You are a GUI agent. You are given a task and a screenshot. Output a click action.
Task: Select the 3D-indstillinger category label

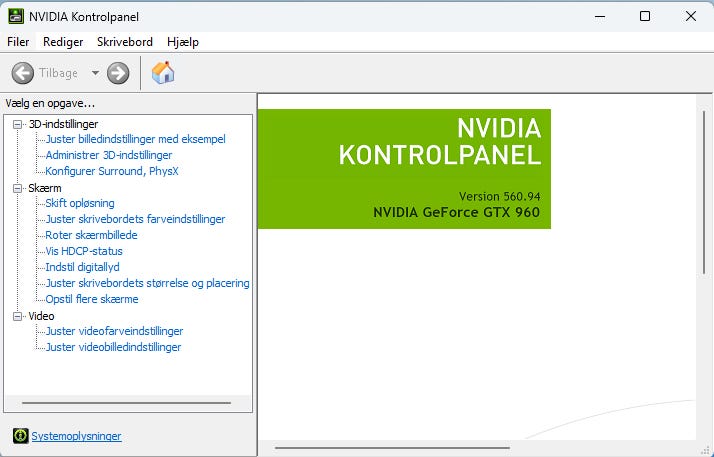coord(63,124)
